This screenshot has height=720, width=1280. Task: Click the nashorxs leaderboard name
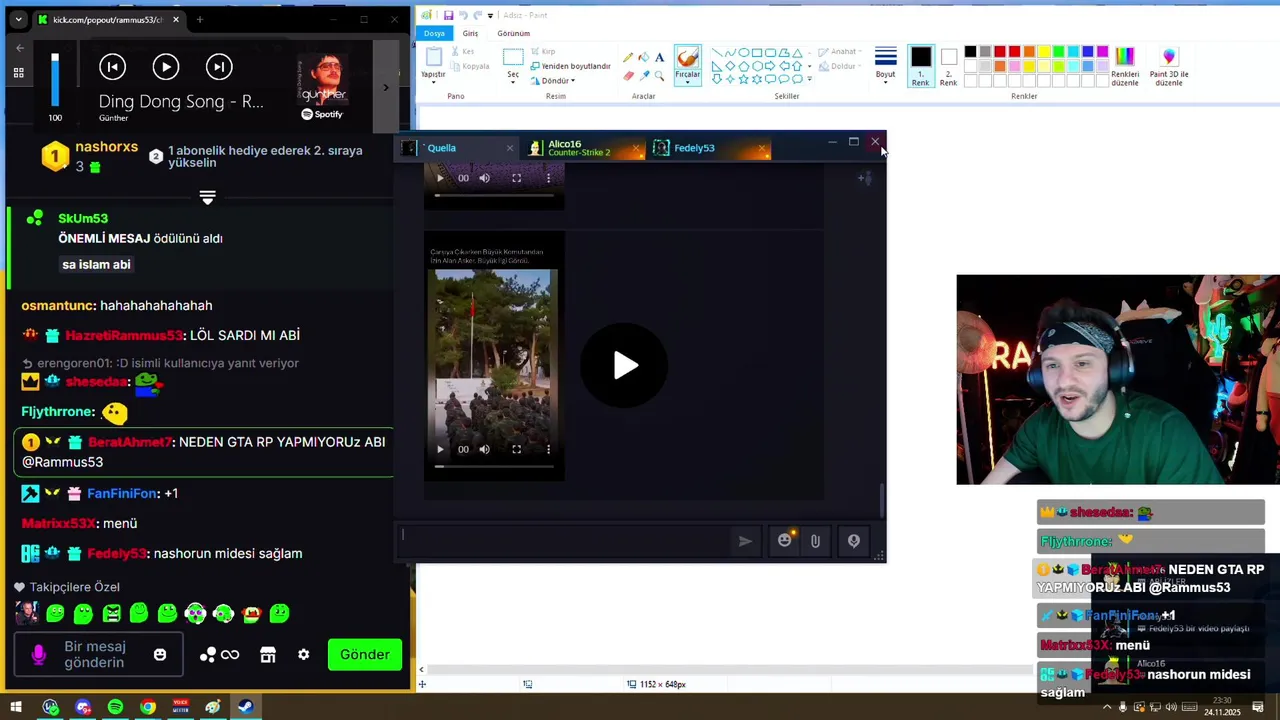coord(107,147)
